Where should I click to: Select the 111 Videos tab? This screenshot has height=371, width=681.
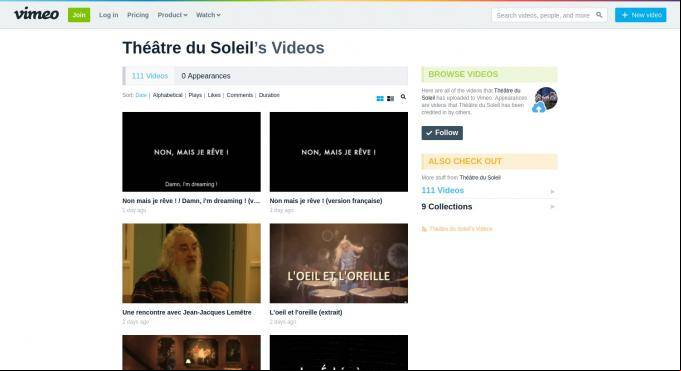[150, 76]
